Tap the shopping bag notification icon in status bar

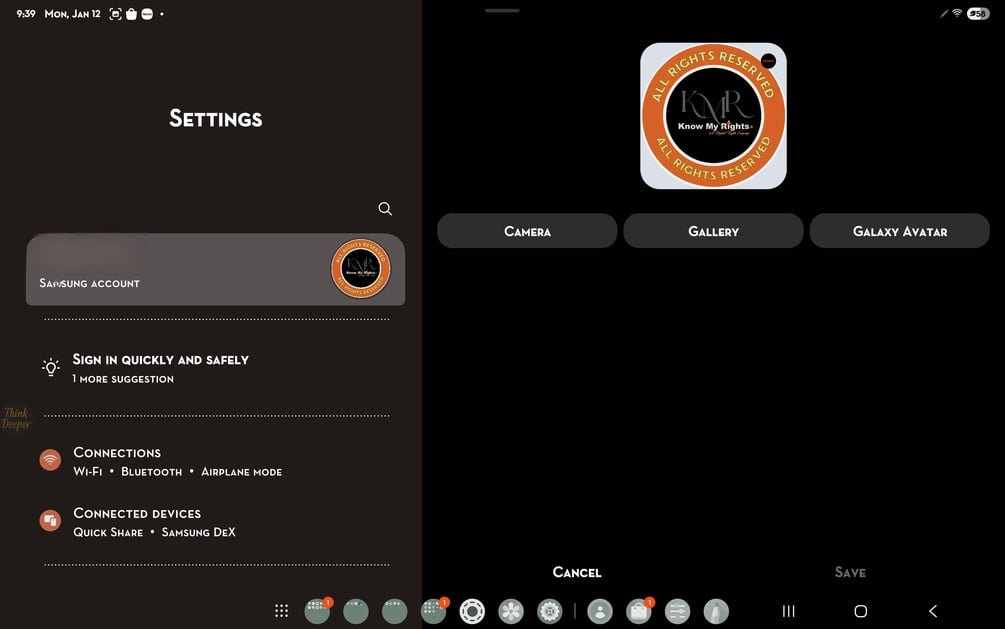point(131,13)
